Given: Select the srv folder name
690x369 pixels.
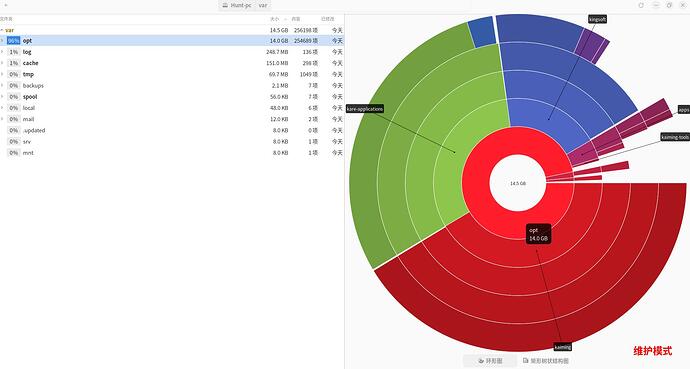Looking at the screenshot, I should pyautogui.click(x=27, y=142).
